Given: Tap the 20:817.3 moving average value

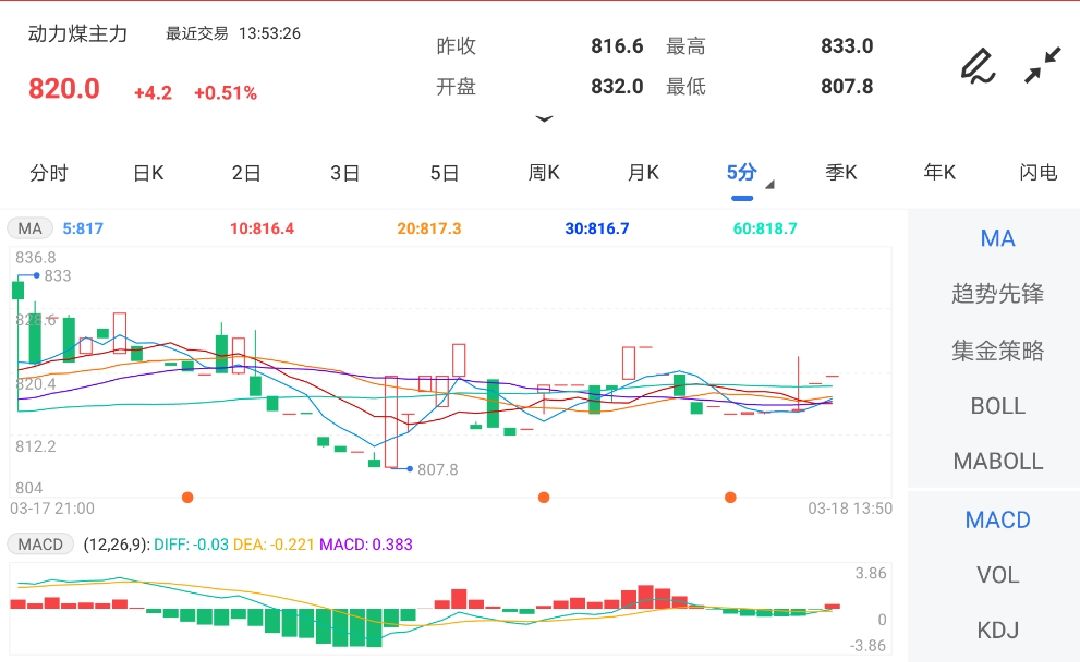Looking at the screenshot, I should [x=429, y=229].
